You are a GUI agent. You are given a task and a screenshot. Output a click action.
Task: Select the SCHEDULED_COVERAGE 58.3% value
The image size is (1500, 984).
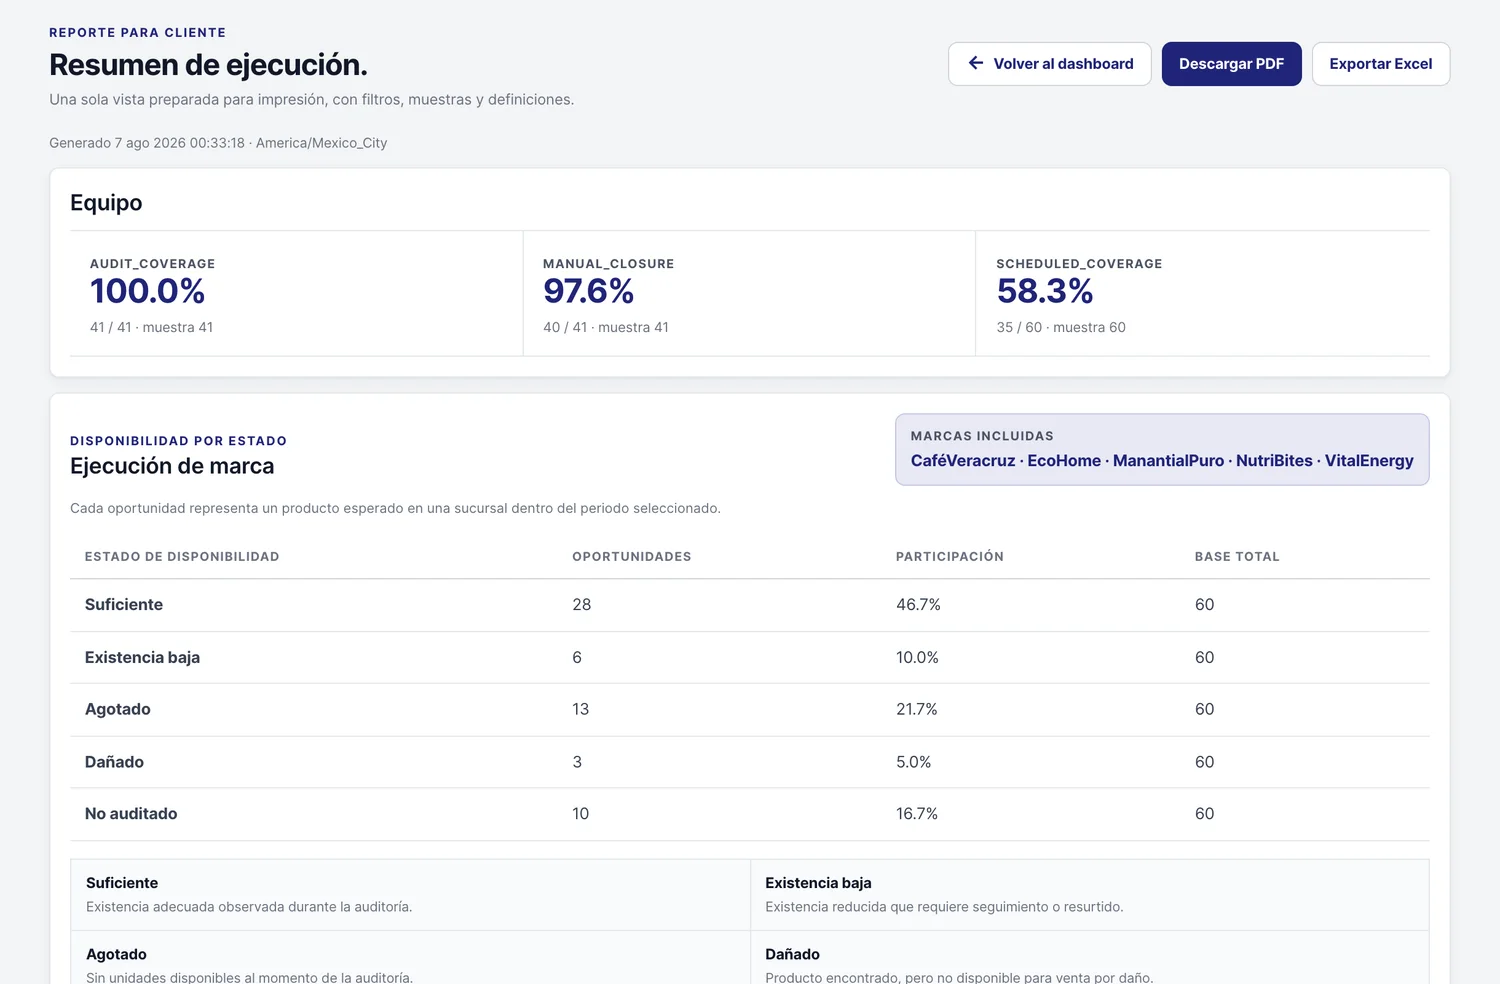point(1045,291)
